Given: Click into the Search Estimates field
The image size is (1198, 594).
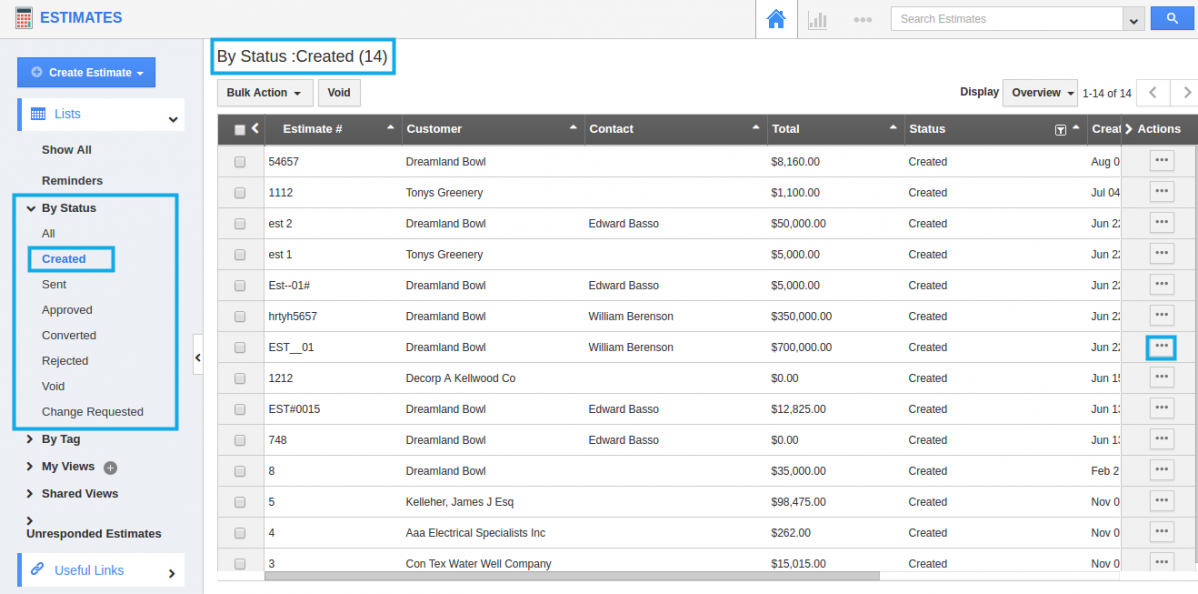Looking at the screenshot, I should [x=1006, y=19].
